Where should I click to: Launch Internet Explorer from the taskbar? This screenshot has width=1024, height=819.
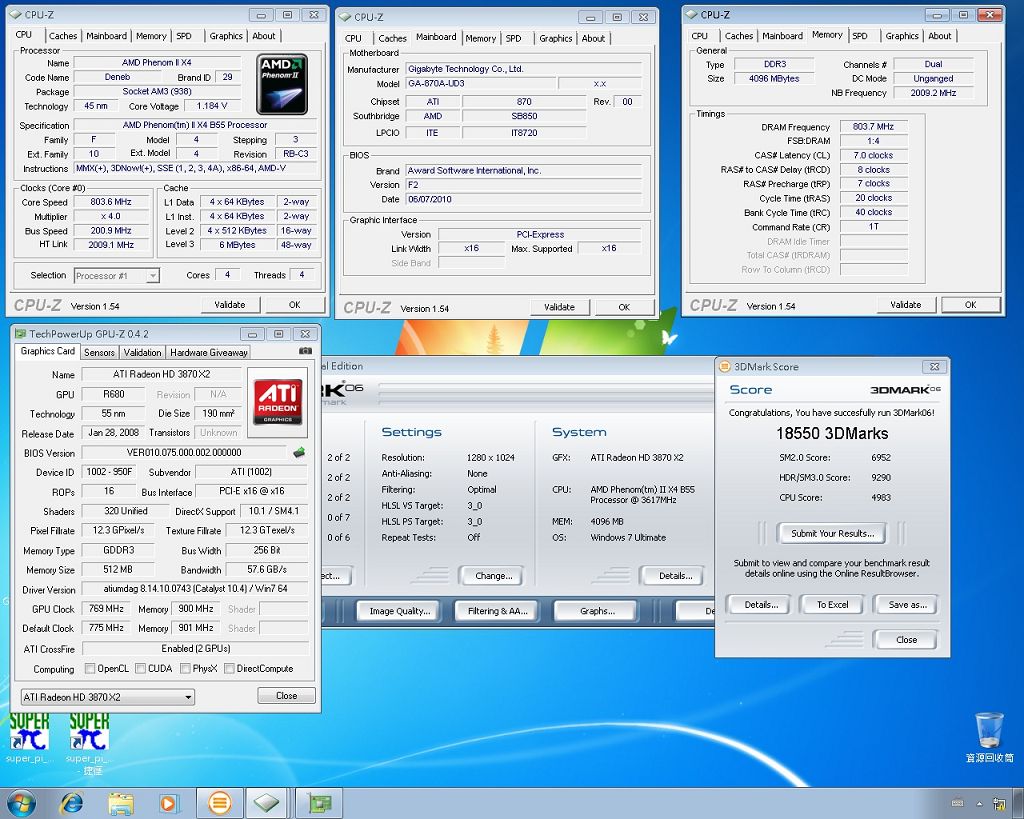coord(71,803)
